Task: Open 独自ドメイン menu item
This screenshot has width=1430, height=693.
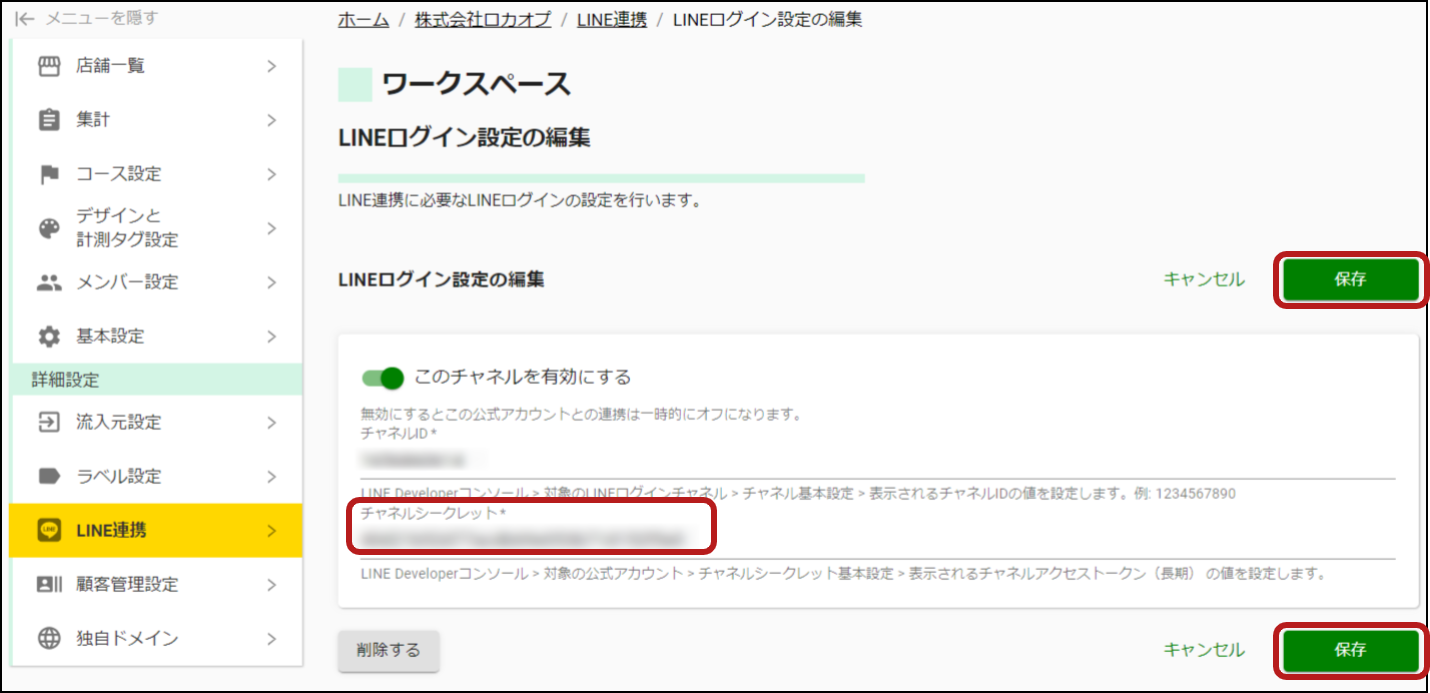Action: (156, 638)
